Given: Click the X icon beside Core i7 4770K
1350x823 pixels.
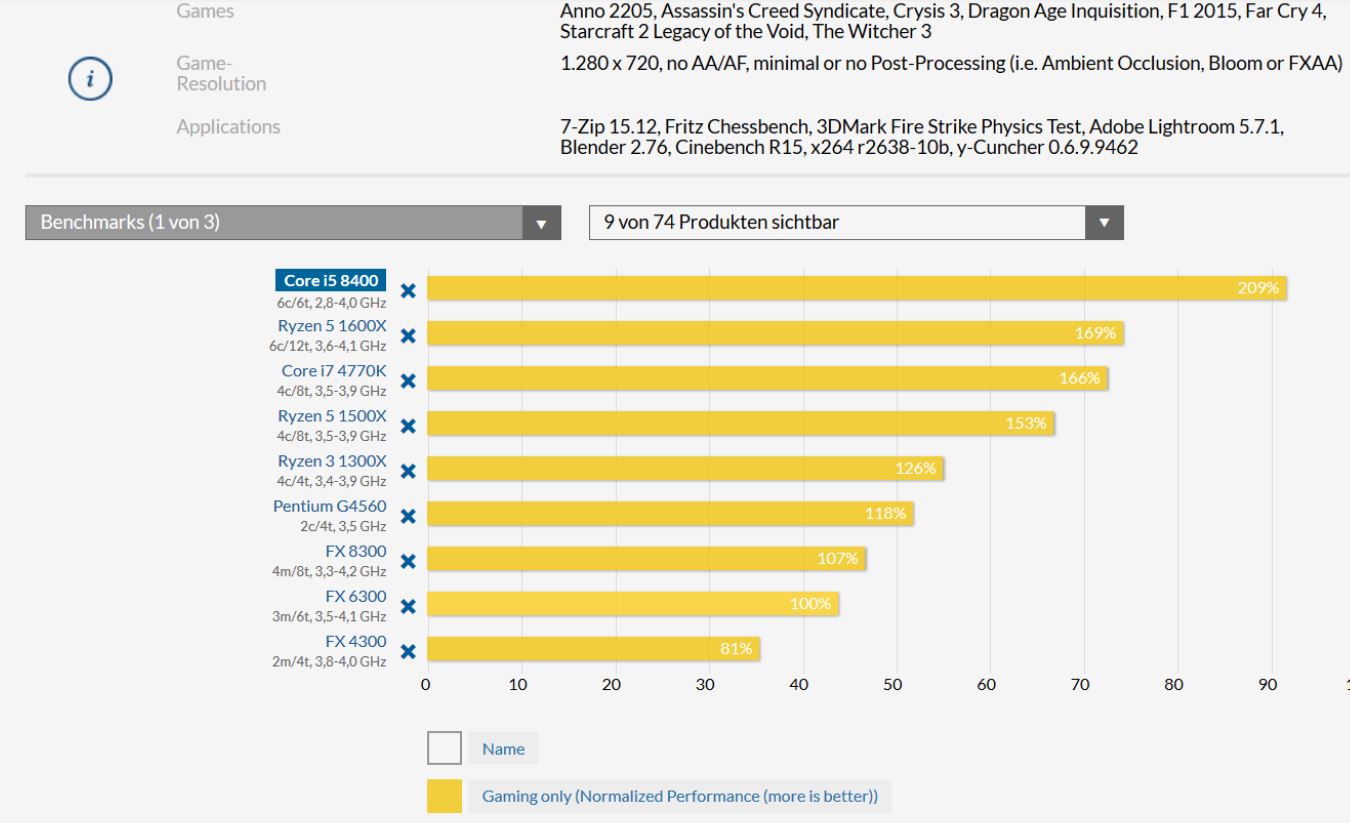Looking at the screenshot, I should 407,381.
